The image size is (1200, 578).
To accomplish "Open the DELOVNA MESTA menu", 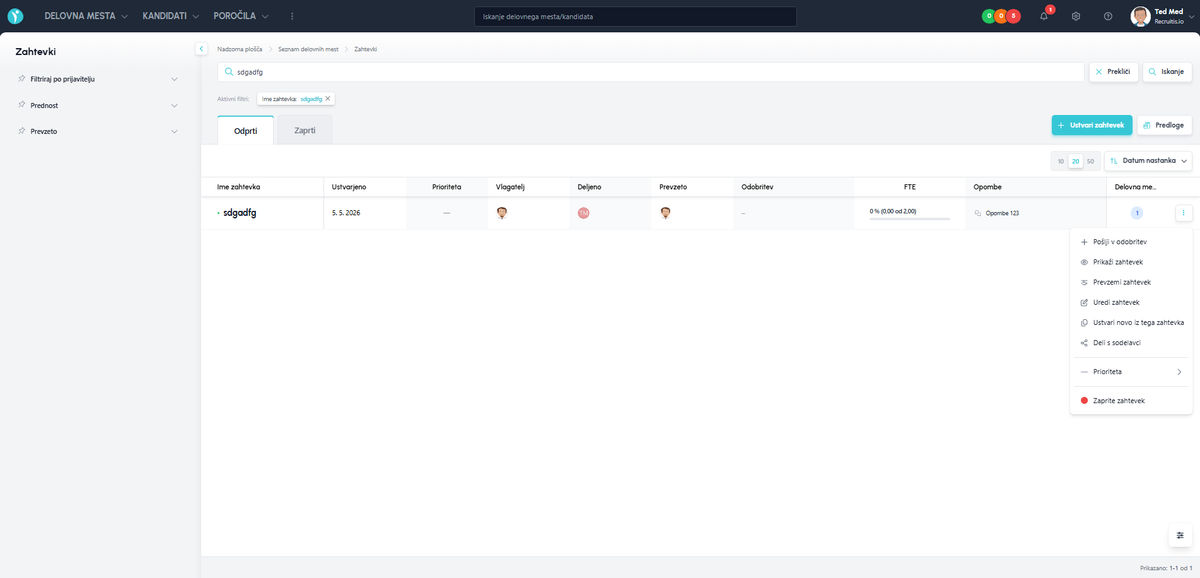I will (x=86, y=16).
